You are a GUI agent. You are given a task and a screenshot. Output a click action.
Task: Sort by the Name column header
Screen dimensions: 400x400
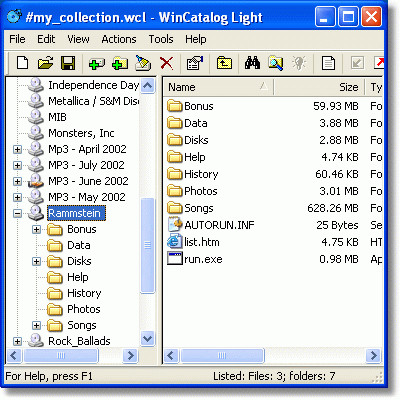(x=219, y=87)
